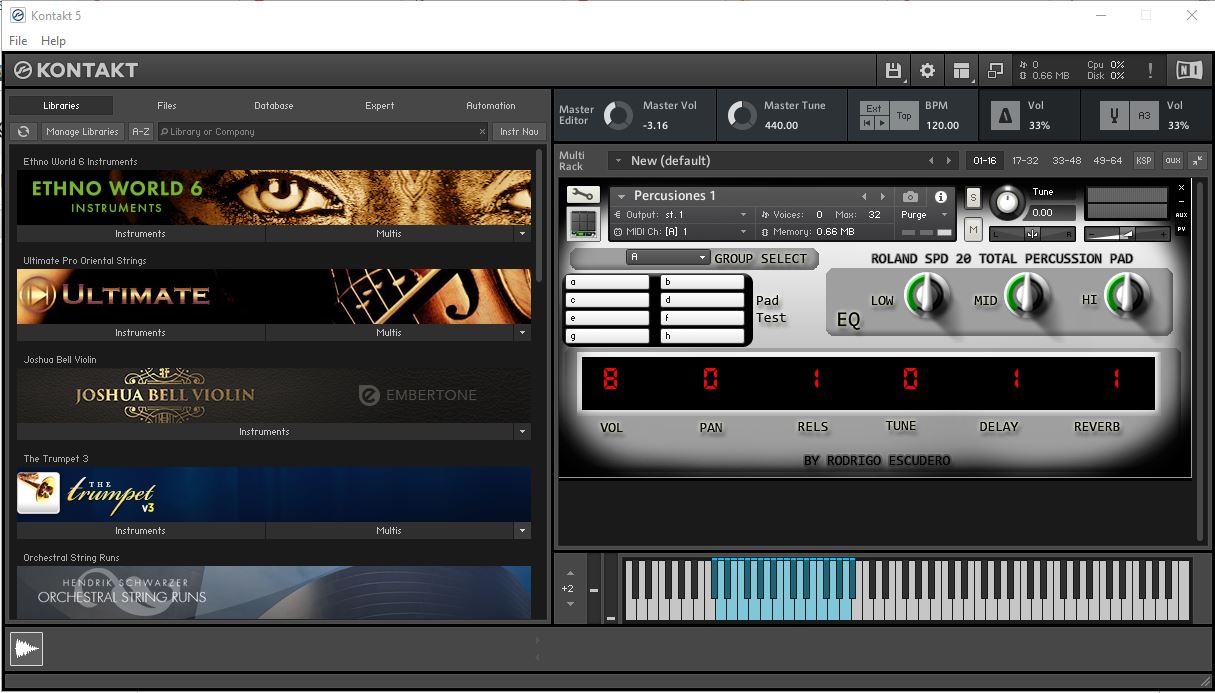Toggle the metronome icon

tap(1004, 116)
